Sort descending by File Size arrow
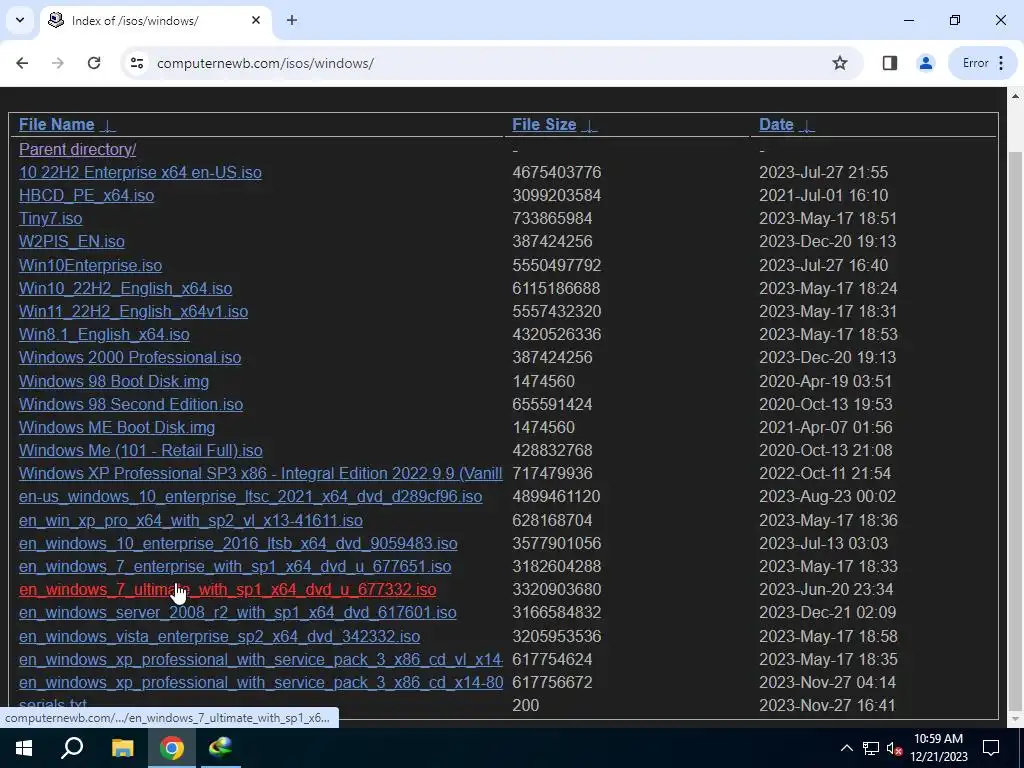Image resolution: width=1024 pixels, height=768 pixels. point(589,125)
